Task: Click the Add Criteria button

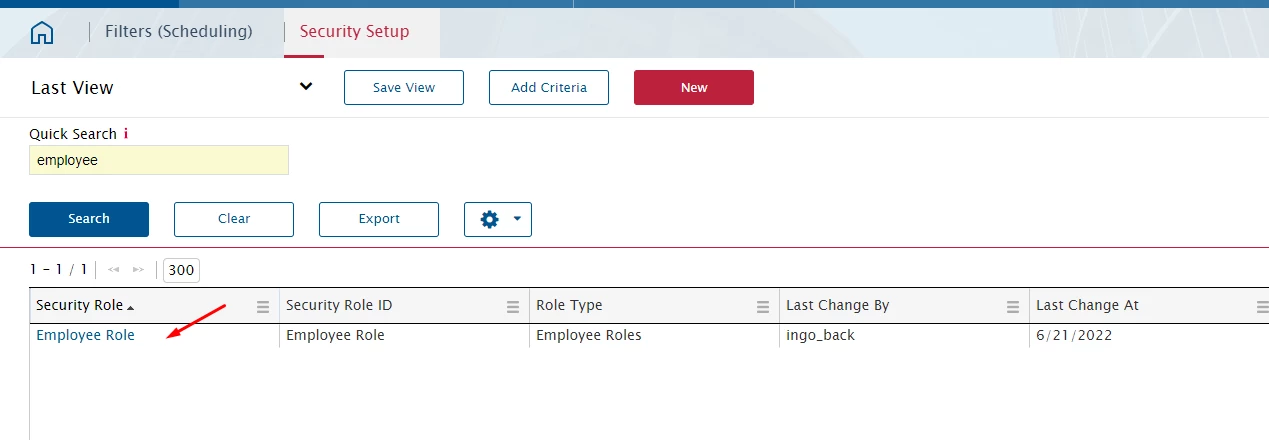Action: click(x=548, y=87)
